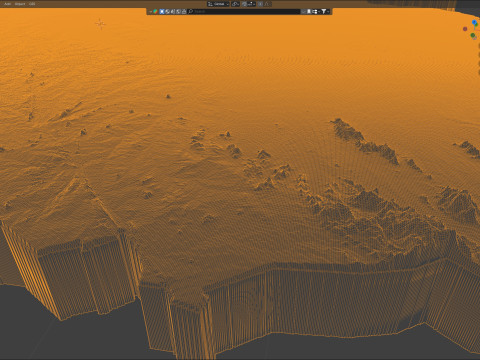480x360 pixels.
Task: Select the proportional editing falloff icon
Action: 267,4
